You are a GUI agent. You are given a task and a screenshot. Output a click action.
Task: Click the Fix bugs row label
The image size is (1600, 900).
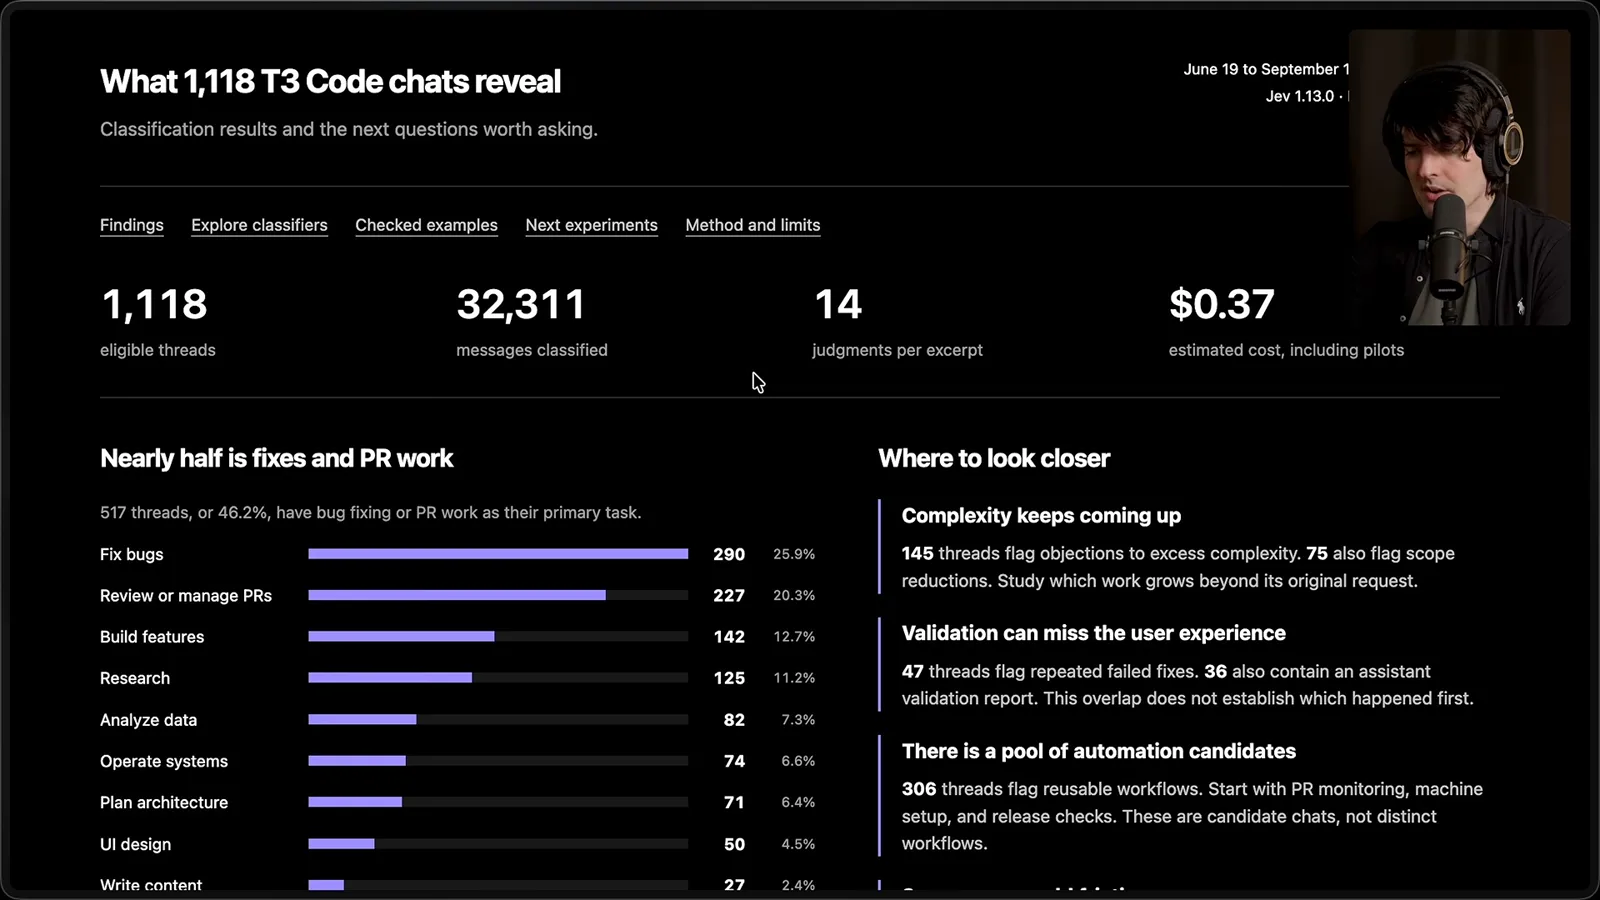[131, 554]
